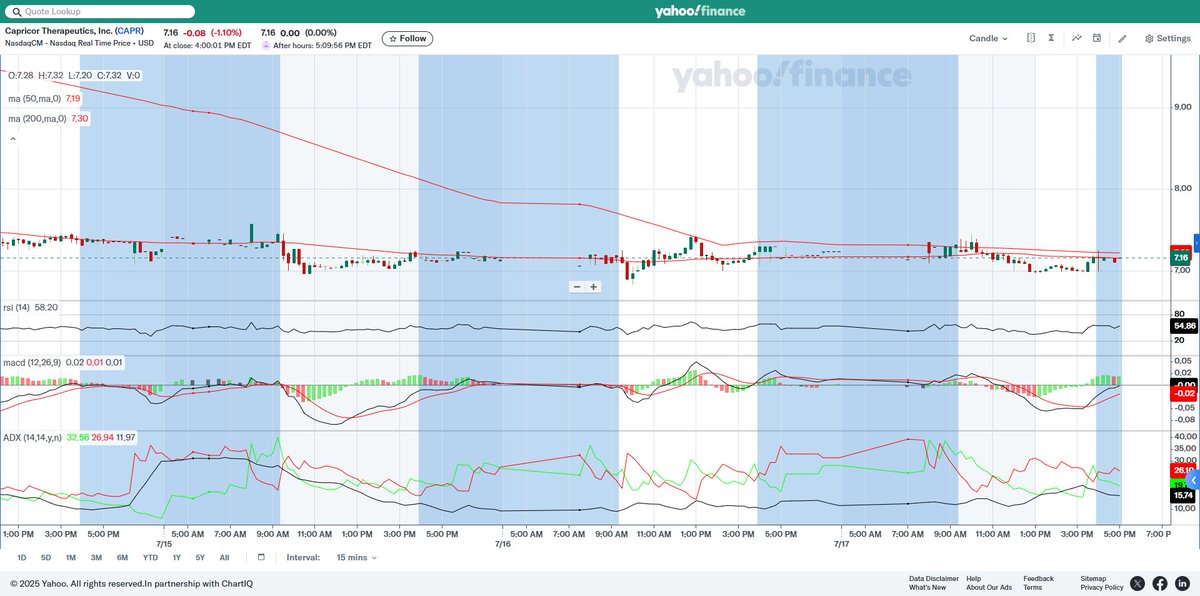Image resolution: width=1200 pixels, height=596 pixels.
Task: Open chart Settings
Action: pos(1167,38)
